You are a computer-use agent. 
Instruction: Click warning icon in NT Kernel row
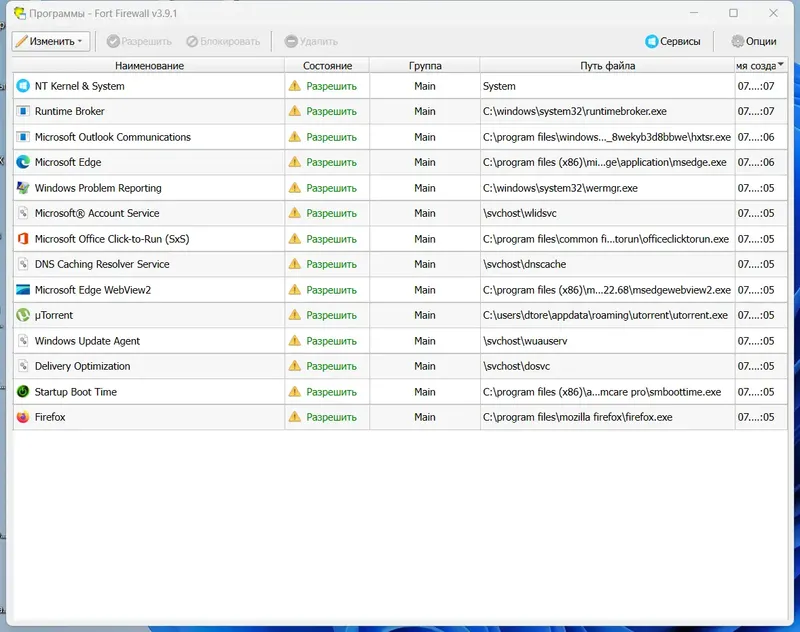[x=295, y=86]
